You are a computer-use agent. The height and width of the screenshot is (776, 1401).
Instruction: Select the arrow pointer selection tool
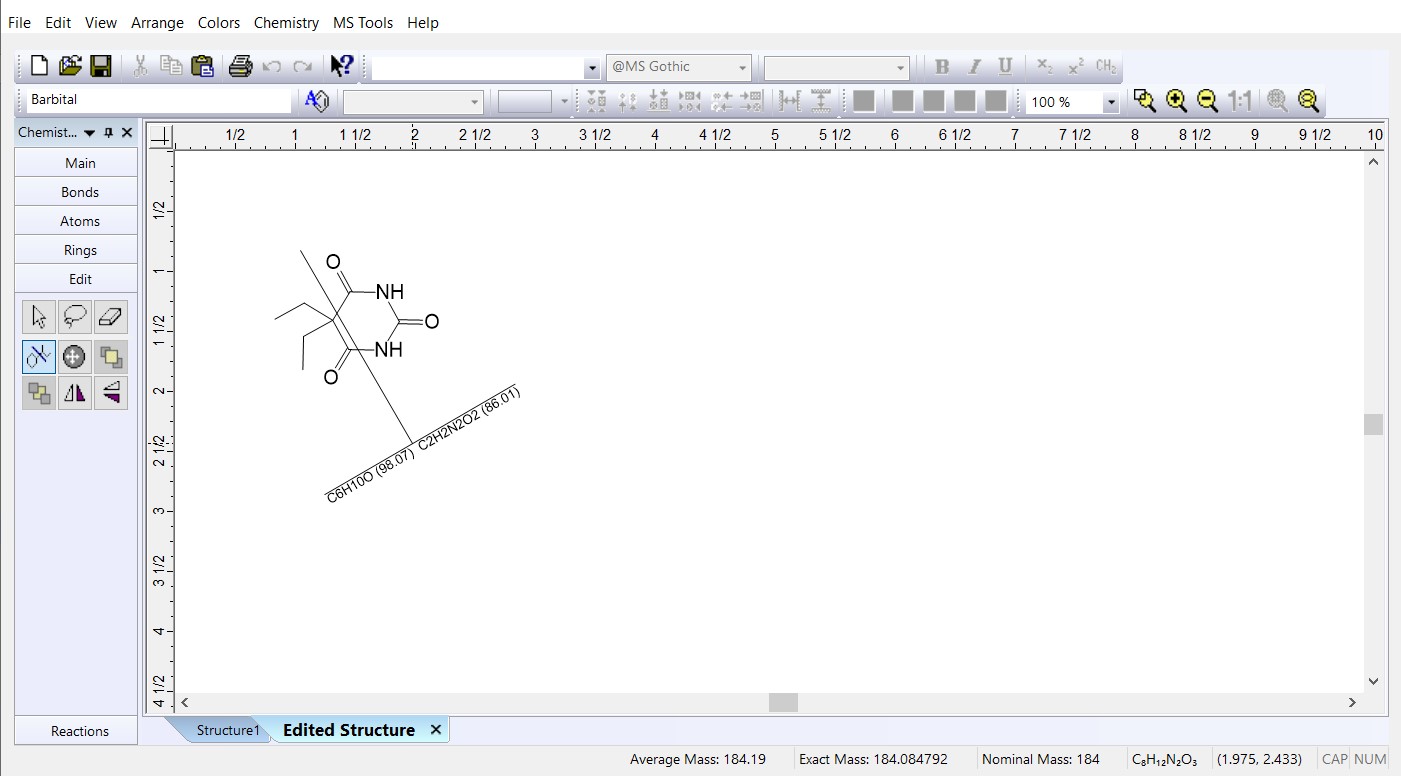pyautogui.click(x=39, y=318)
